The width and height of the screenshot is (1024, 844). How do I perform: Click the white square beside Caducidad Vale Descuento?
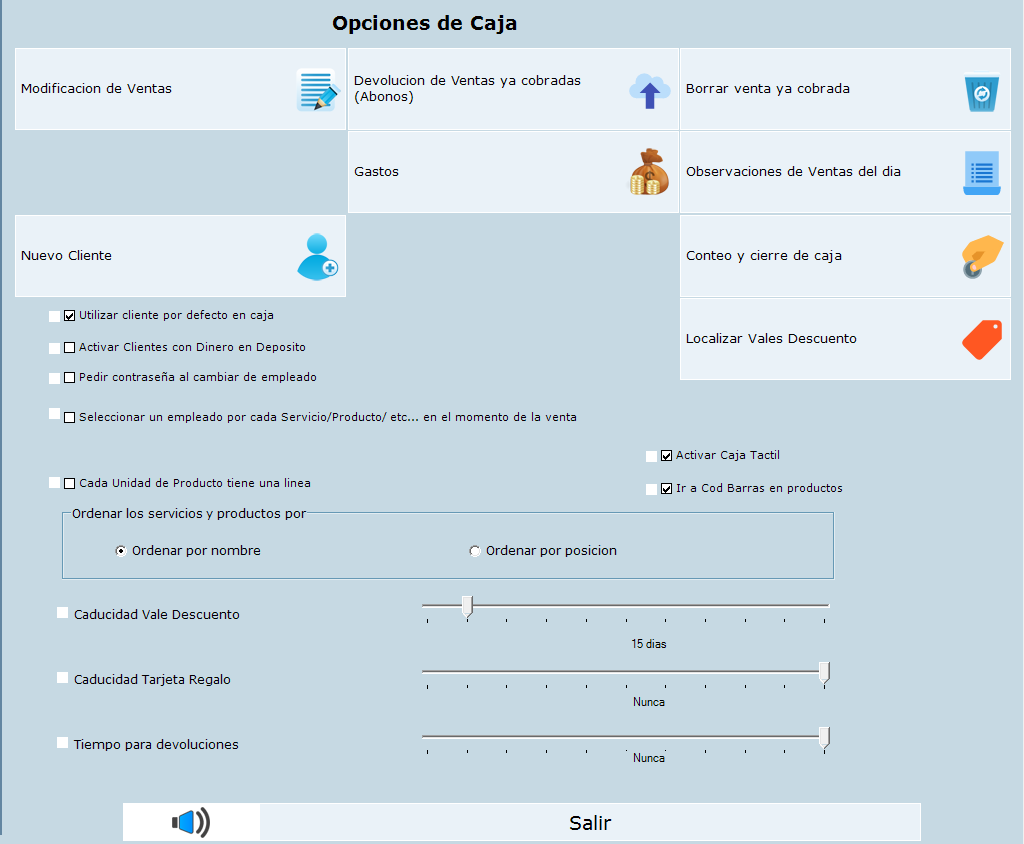pyautogui.click(x=63, y=612)
